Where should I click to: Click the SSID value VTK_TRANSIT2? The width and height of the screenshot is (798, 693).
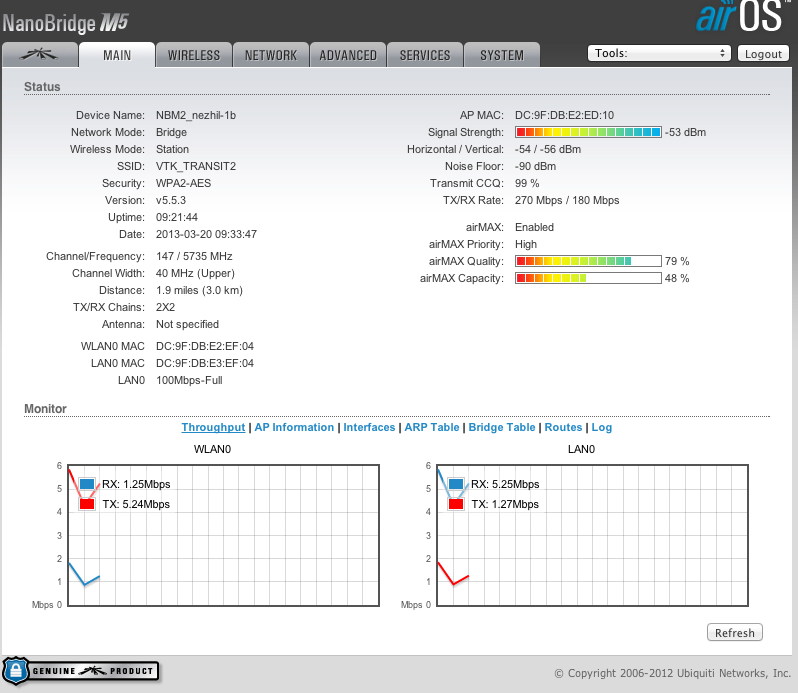196,166
